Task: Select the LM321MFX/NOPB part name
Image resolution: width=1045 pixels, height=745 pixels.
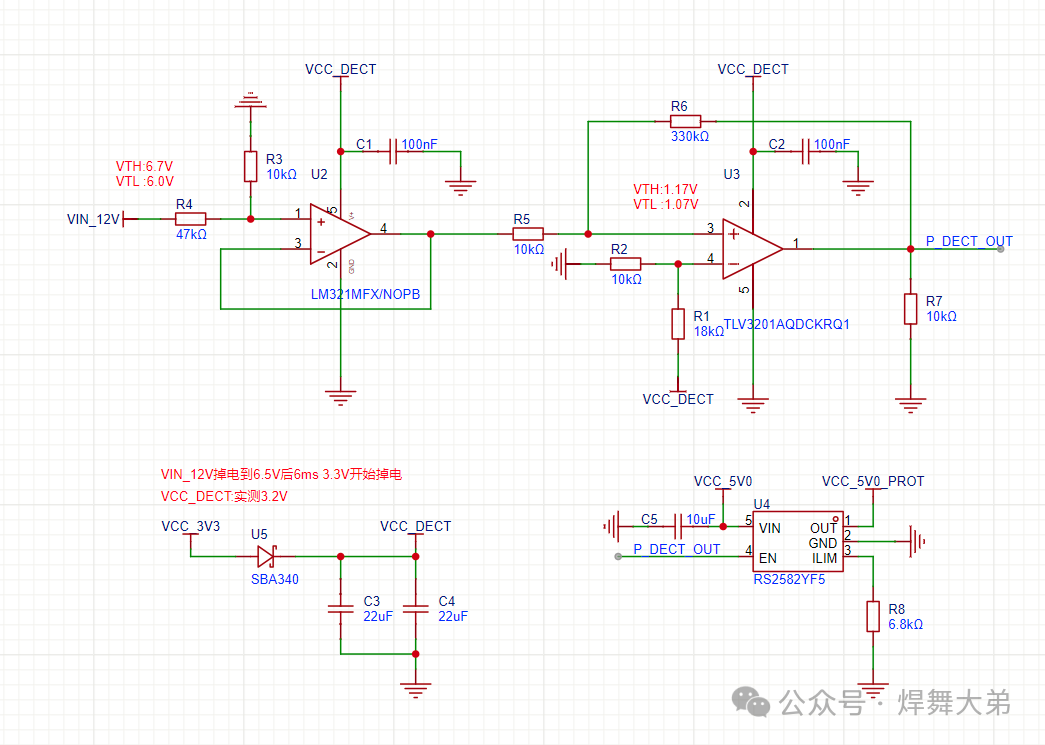Action: click(x=365, y=294)
